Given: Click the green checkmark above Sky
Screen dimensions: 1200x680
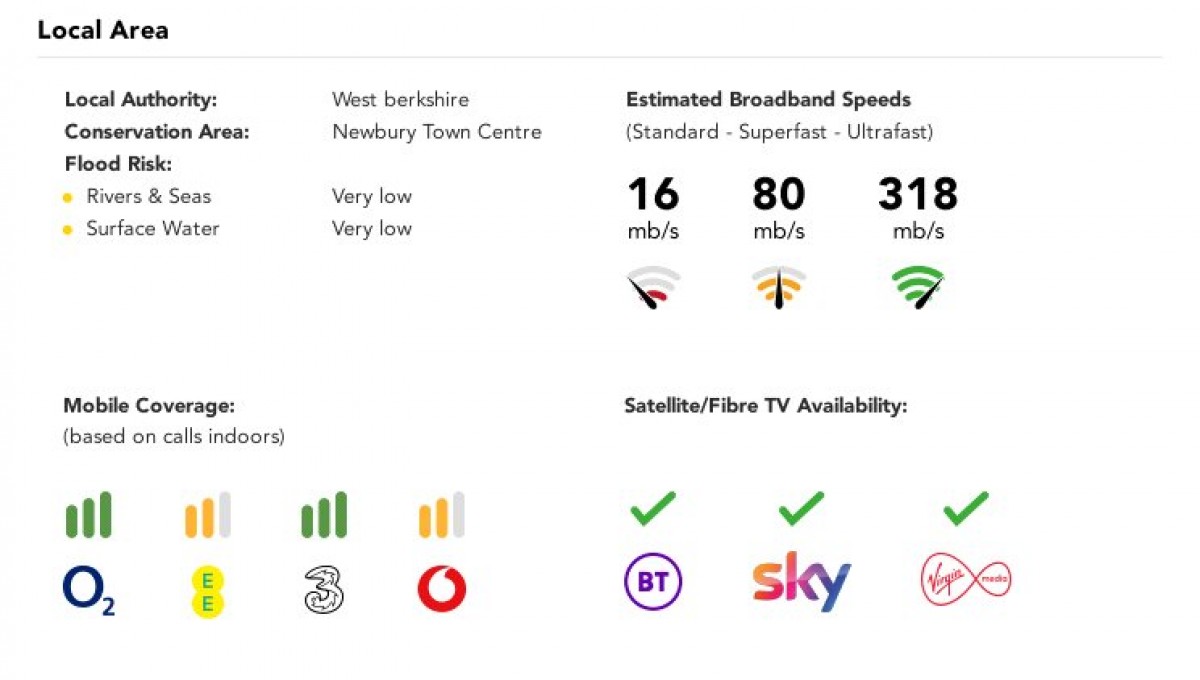Looking at the screenshot, I should tap(801, 508).
